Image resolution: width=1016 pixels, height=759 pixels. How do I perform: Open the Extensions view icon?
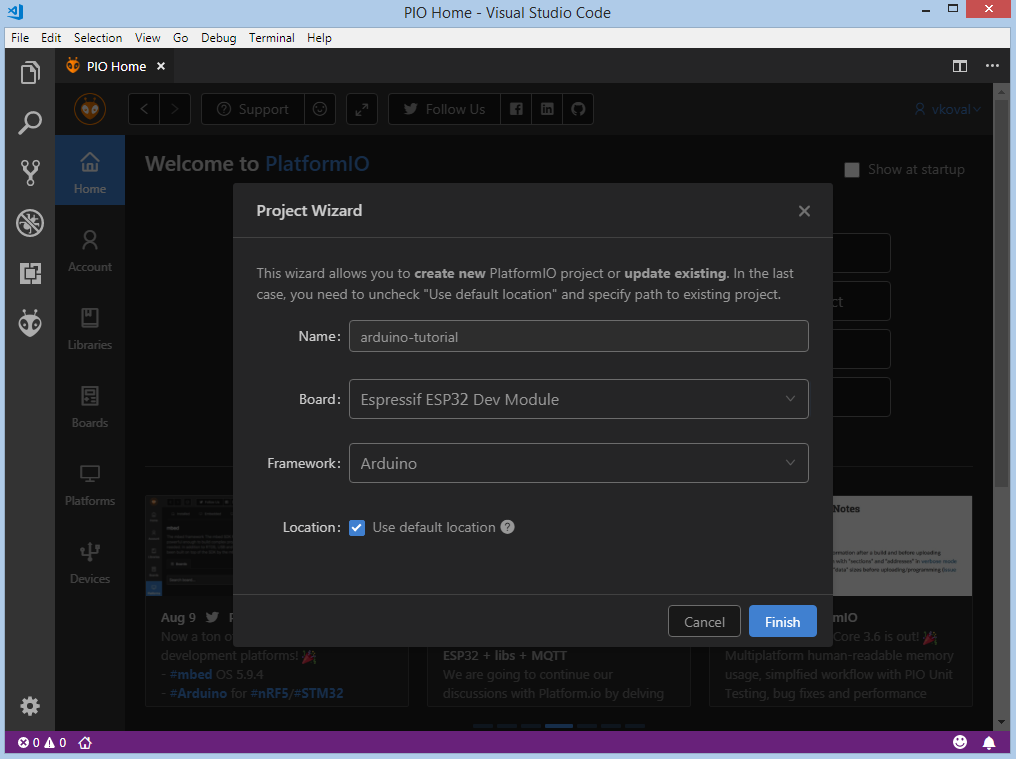pos(30,273)
